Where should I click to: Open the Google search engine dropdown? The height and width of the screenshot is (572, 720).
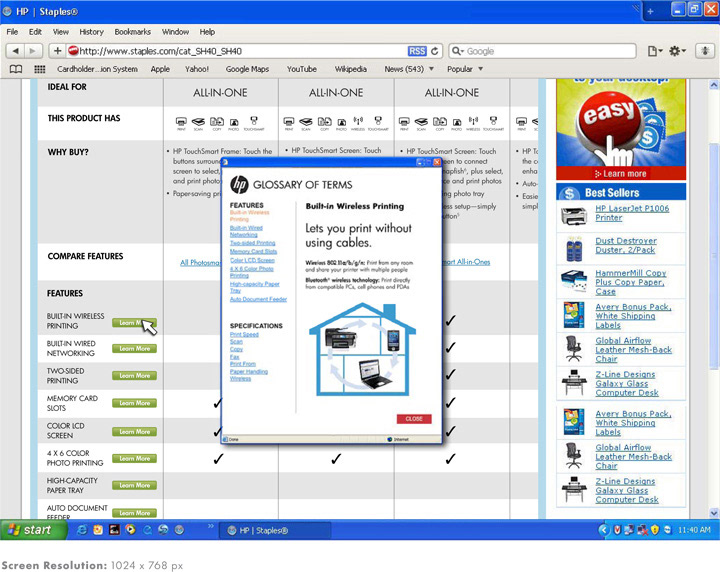457,51
